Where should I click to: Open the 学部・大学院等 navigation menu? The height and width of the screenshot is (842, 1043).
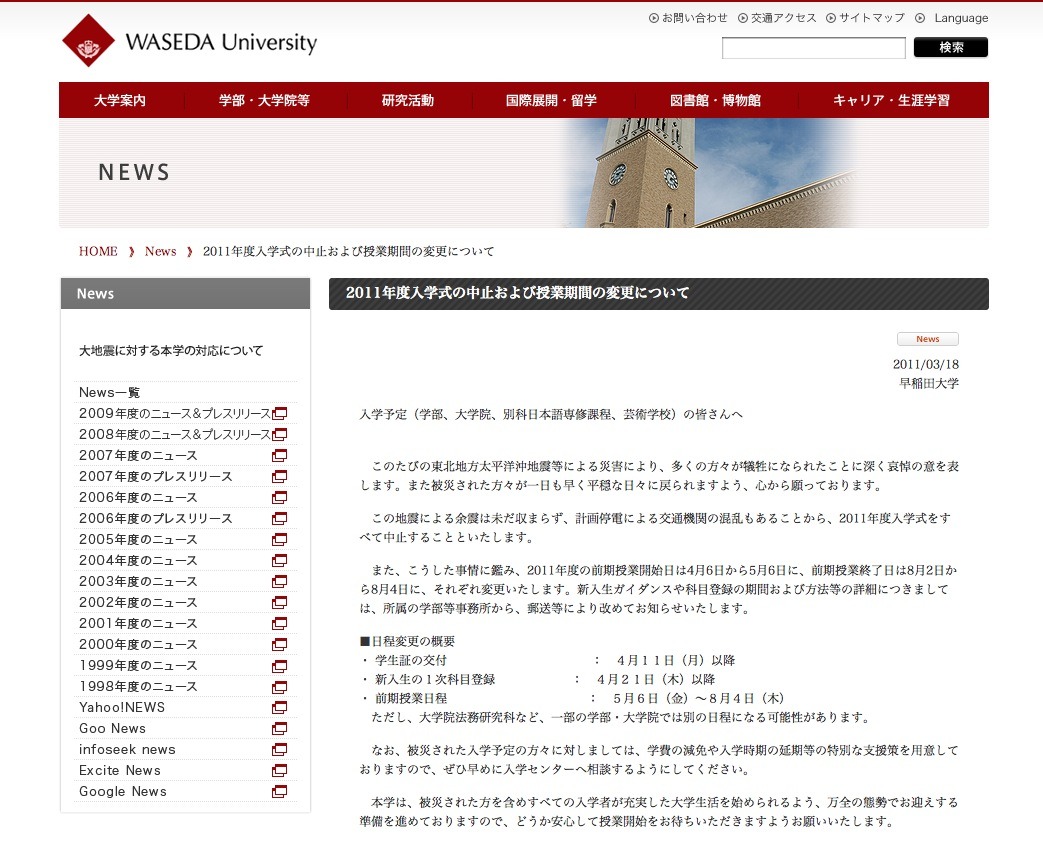click(x=264, y=99)
